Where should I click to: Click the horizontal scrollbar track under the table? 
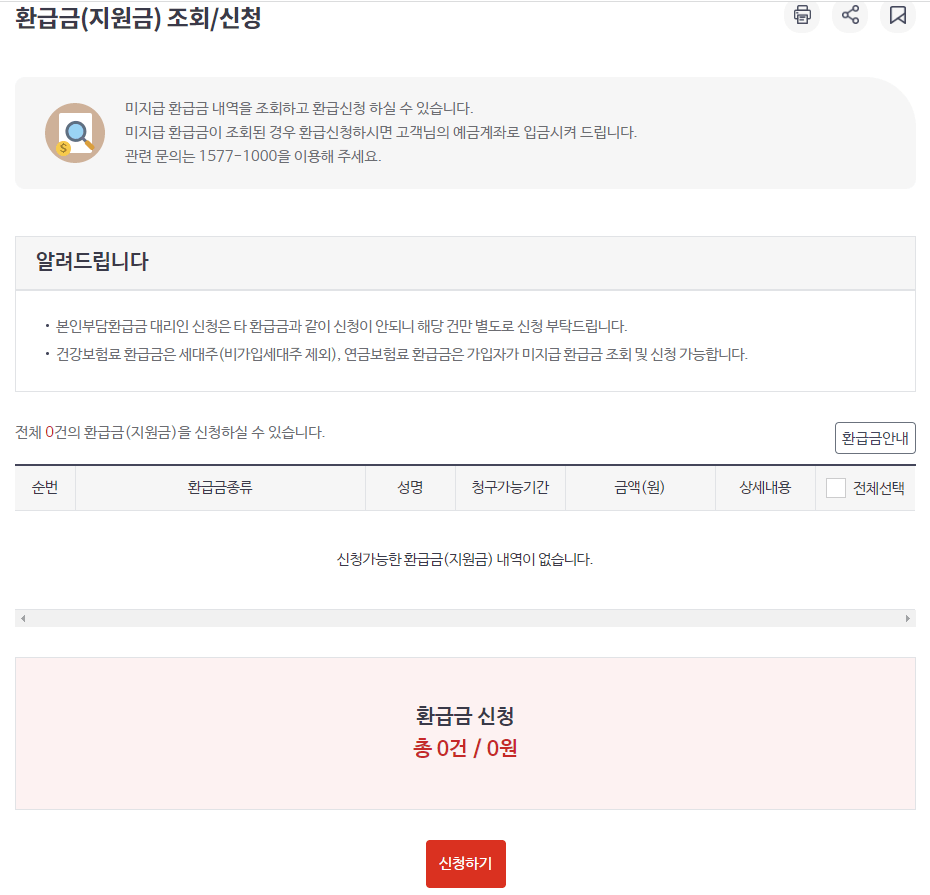(x=464, y=619)
